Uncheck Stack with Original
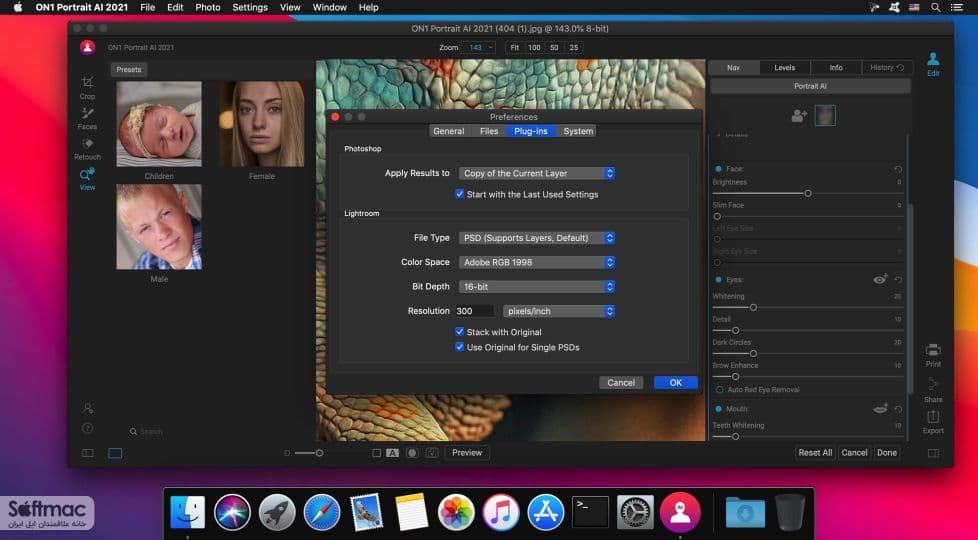 click(460, 332)
